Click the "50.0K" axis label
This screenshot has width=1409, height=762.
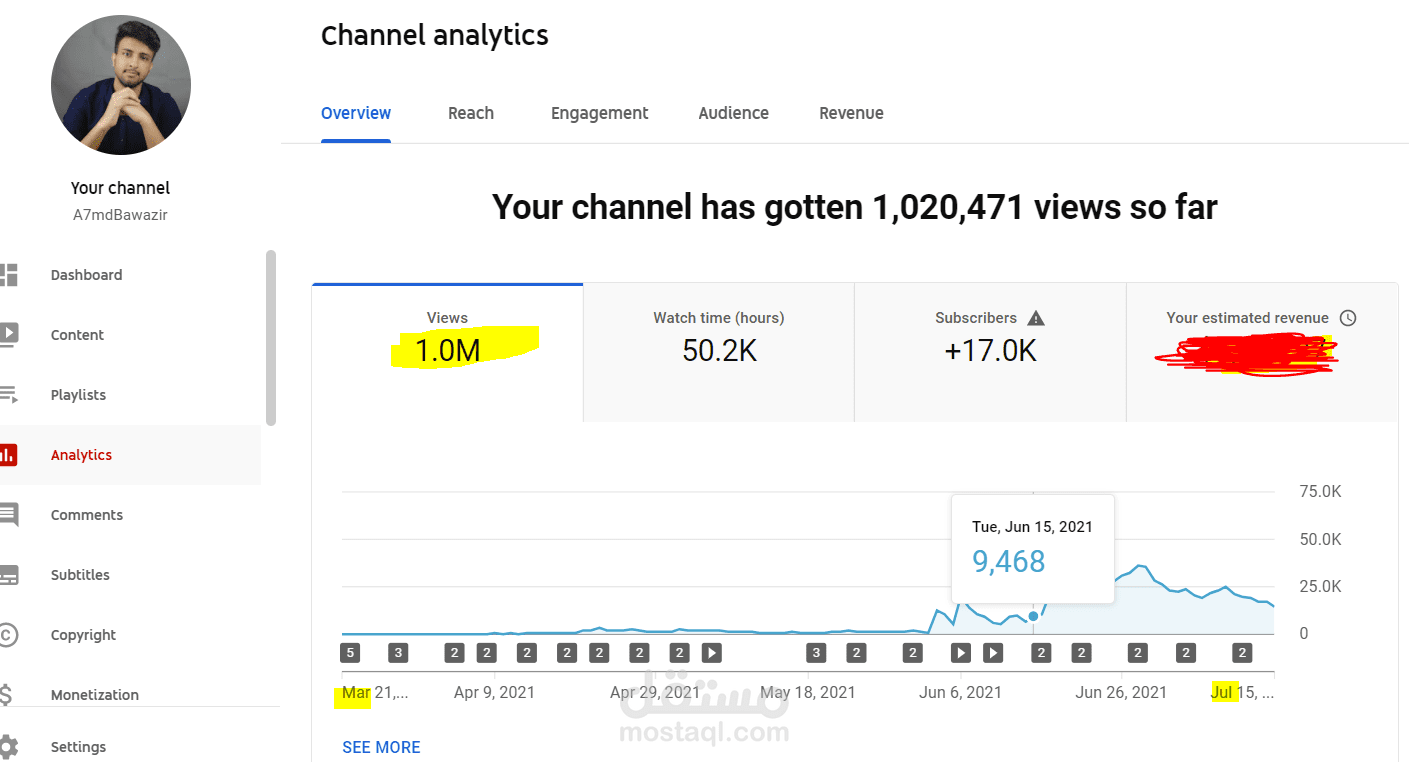click(x=1320, y=539)
